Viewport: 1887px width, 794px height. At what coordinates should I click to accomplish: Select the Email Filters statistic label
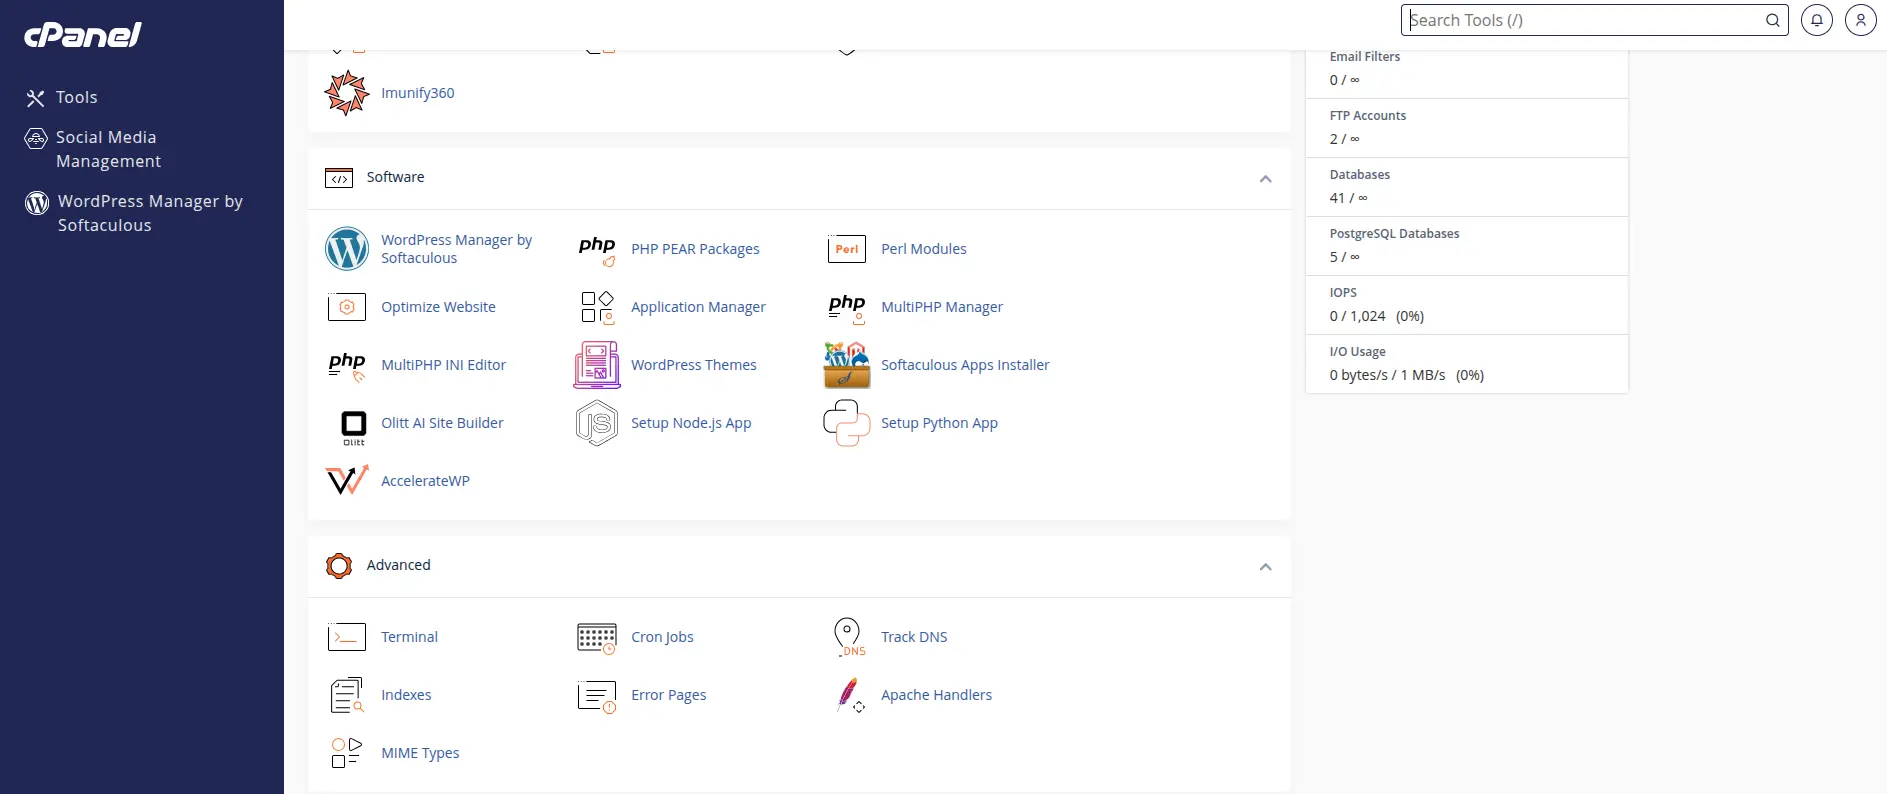pos(1364,57)
